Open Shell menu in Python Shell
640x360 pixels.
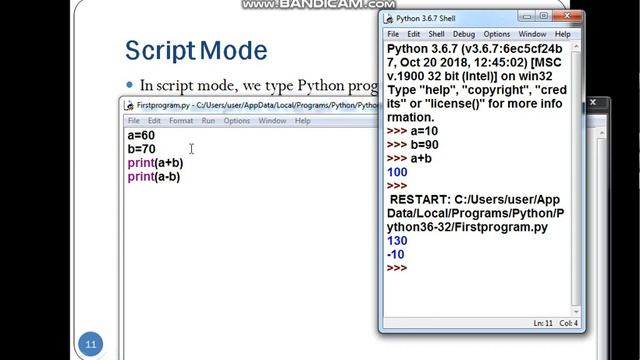pyautogui.click(x=436, y=34)
